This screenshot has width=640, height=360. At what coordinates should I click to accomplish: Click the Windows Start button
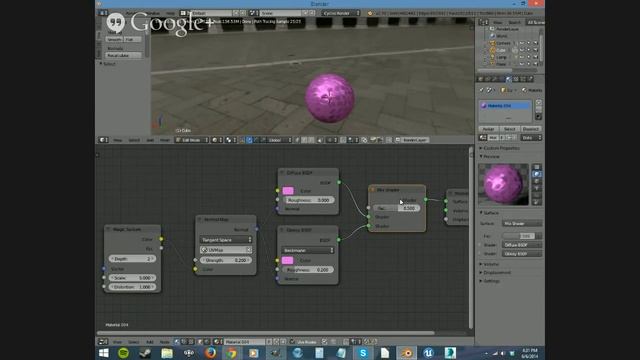coord(104,353)
